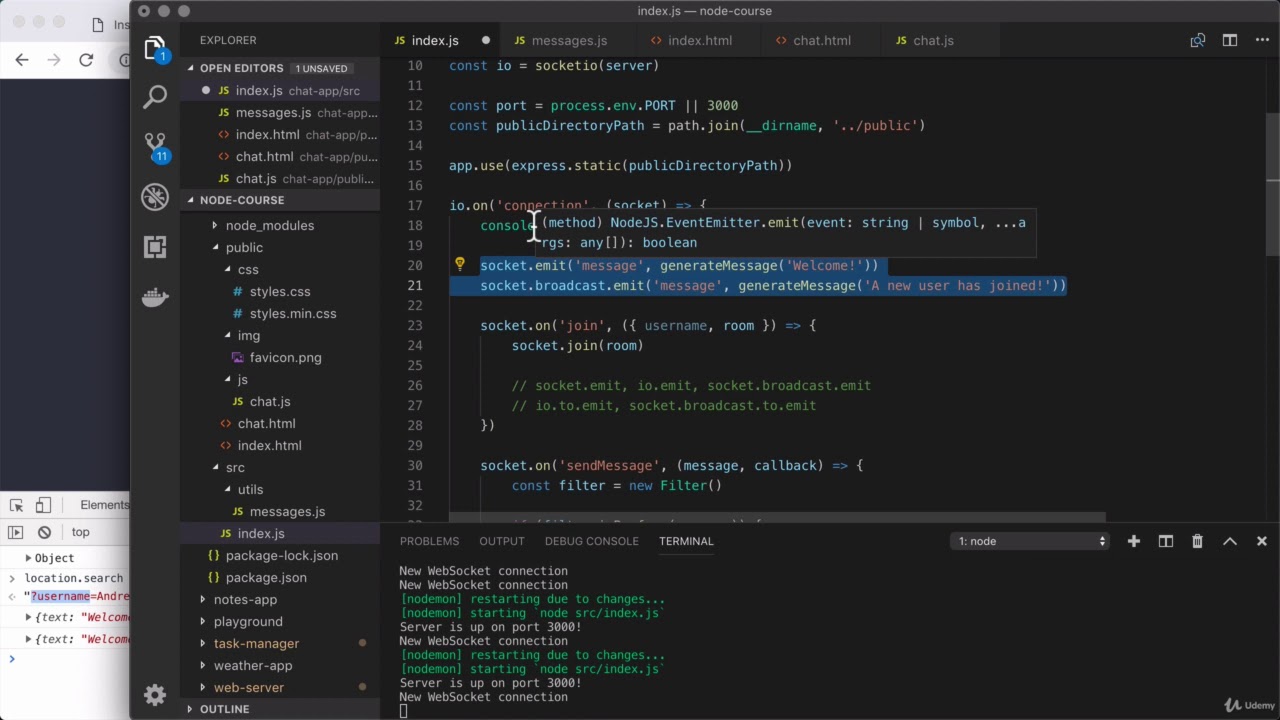This screenshot has height=720, width=1280.
Task: Open the Docker view icon
Action: [x=155, y=297]
